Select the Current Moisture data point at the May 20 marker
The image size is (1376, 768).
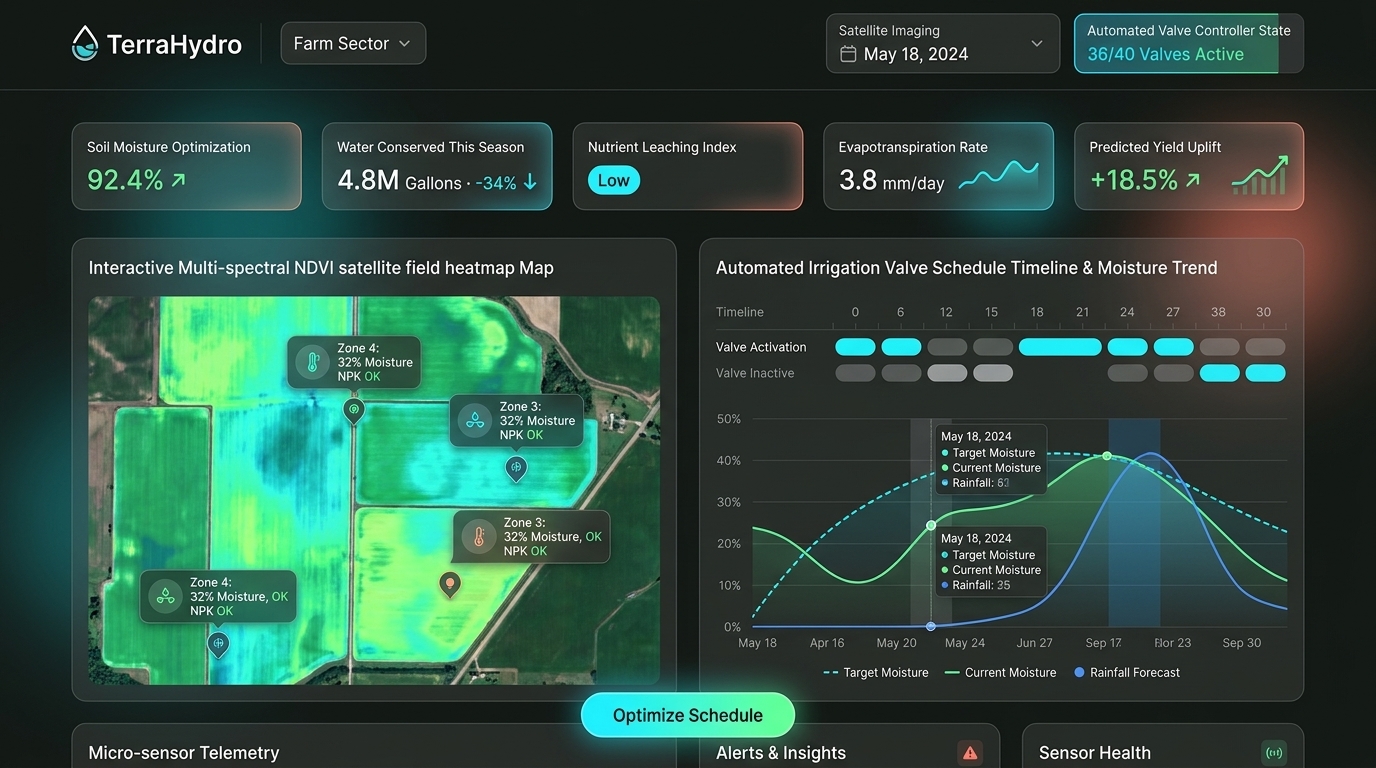[931, 525]
